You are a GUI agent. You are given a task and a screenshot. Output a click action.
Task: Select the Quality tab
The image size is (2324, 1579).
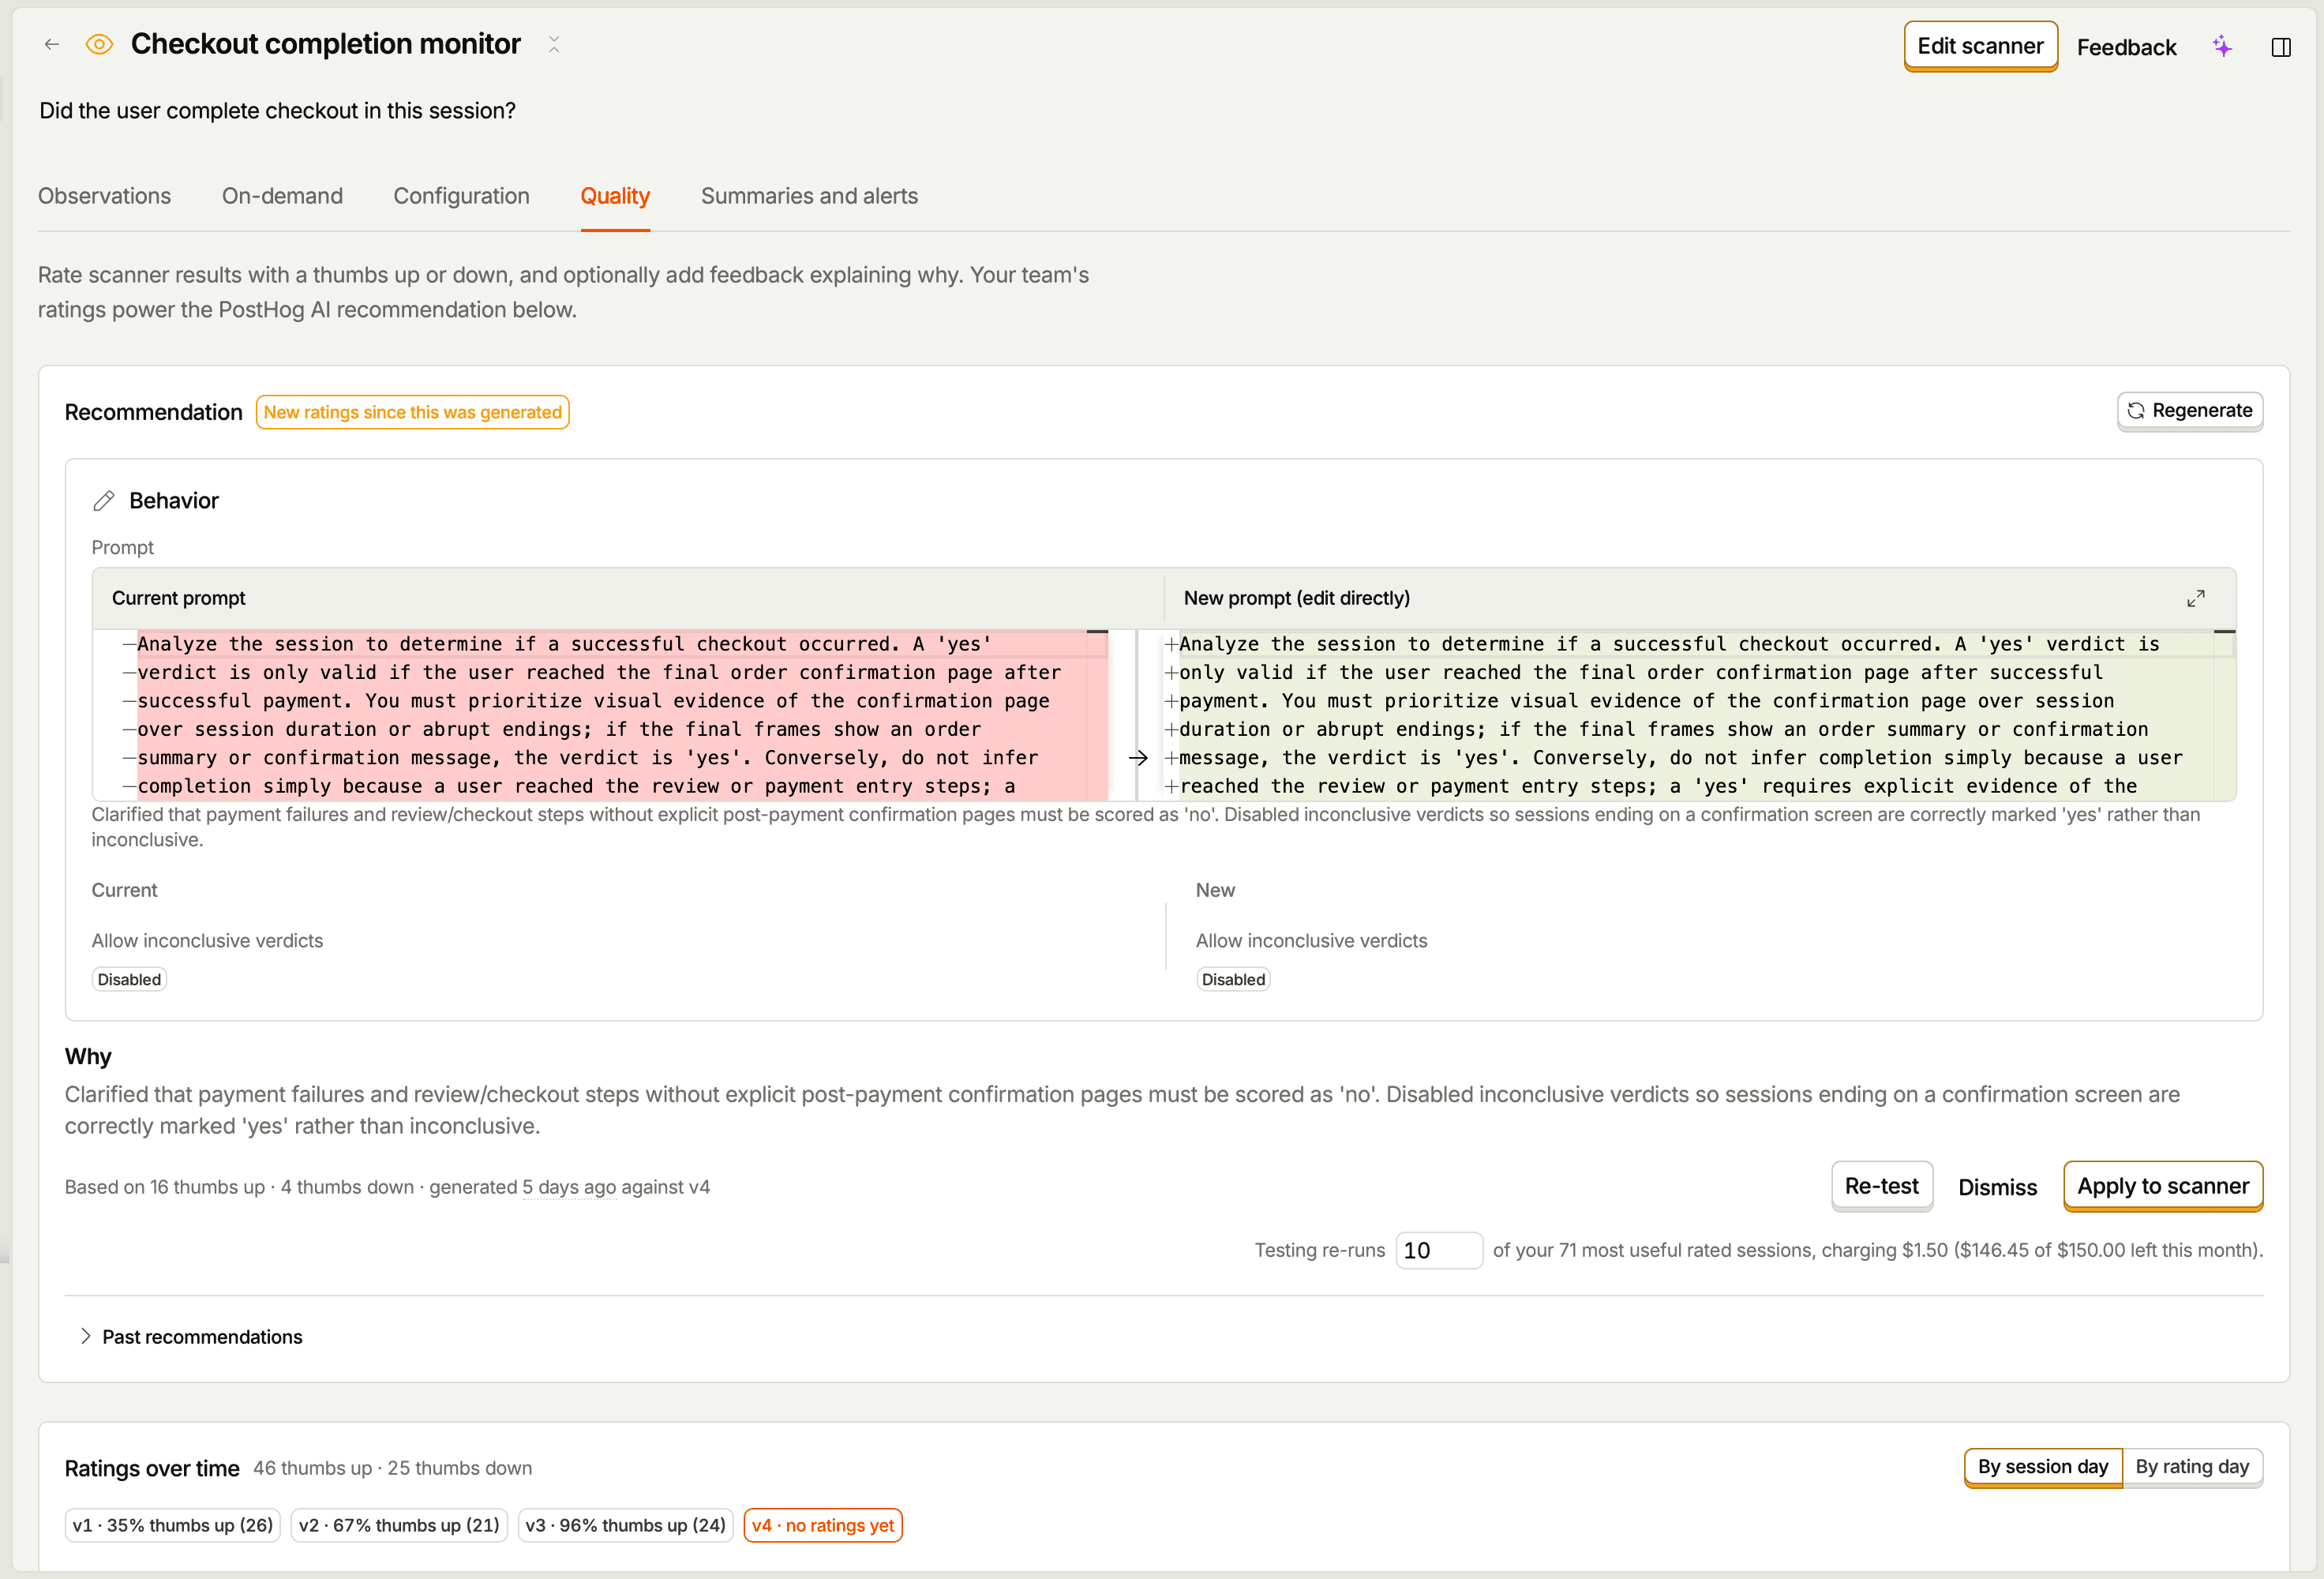(615, 196)
